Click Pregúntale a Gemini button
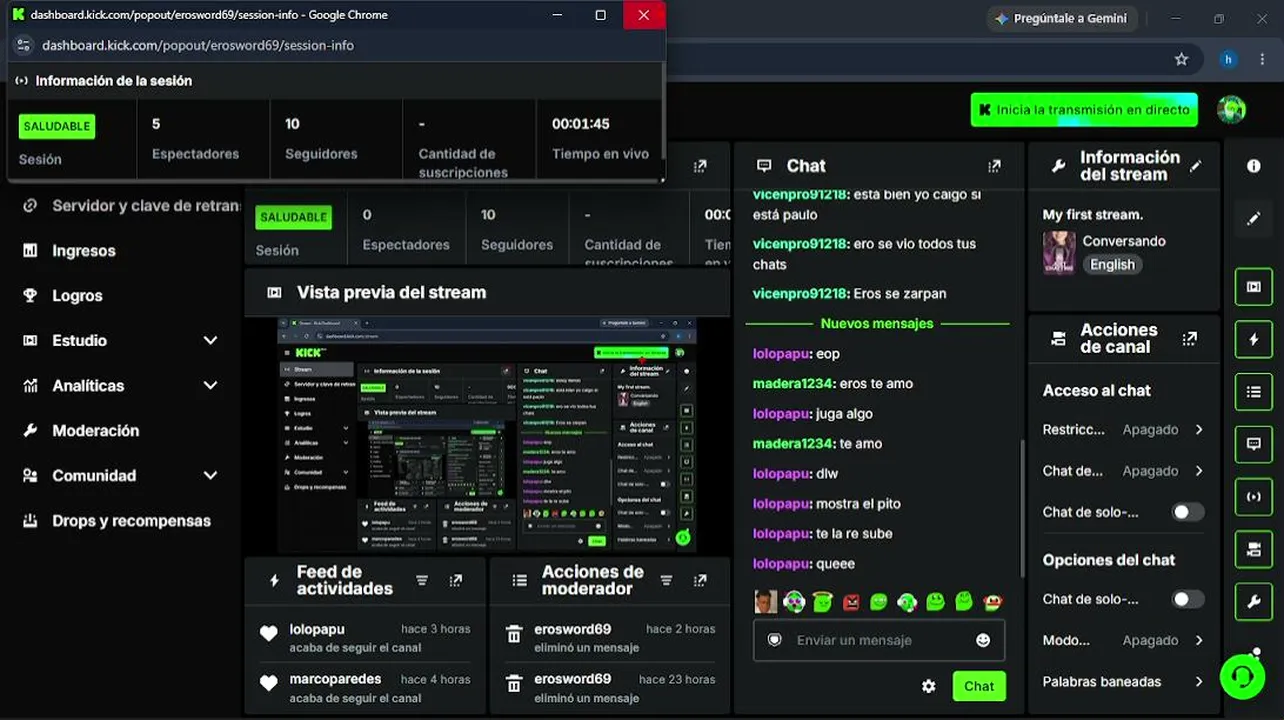The image size is (1284, 720). pyautogui.click(x=1062, y=18)
